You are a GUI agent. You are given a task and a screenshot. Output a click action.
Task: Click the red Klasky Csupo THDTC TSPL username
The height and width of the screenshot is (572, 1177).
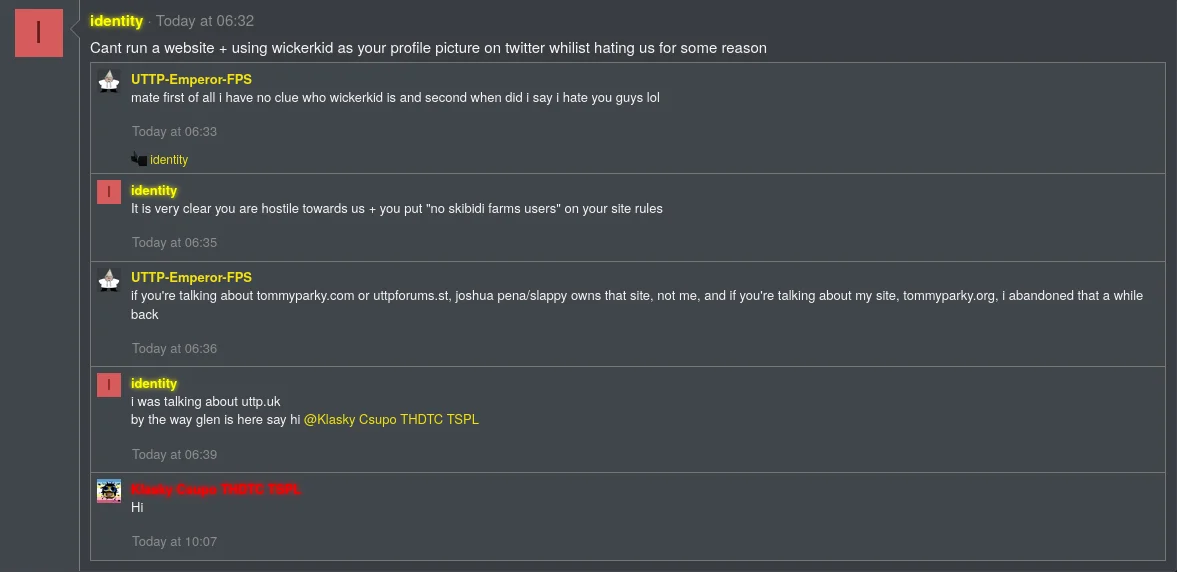click(x=216, y=489)
